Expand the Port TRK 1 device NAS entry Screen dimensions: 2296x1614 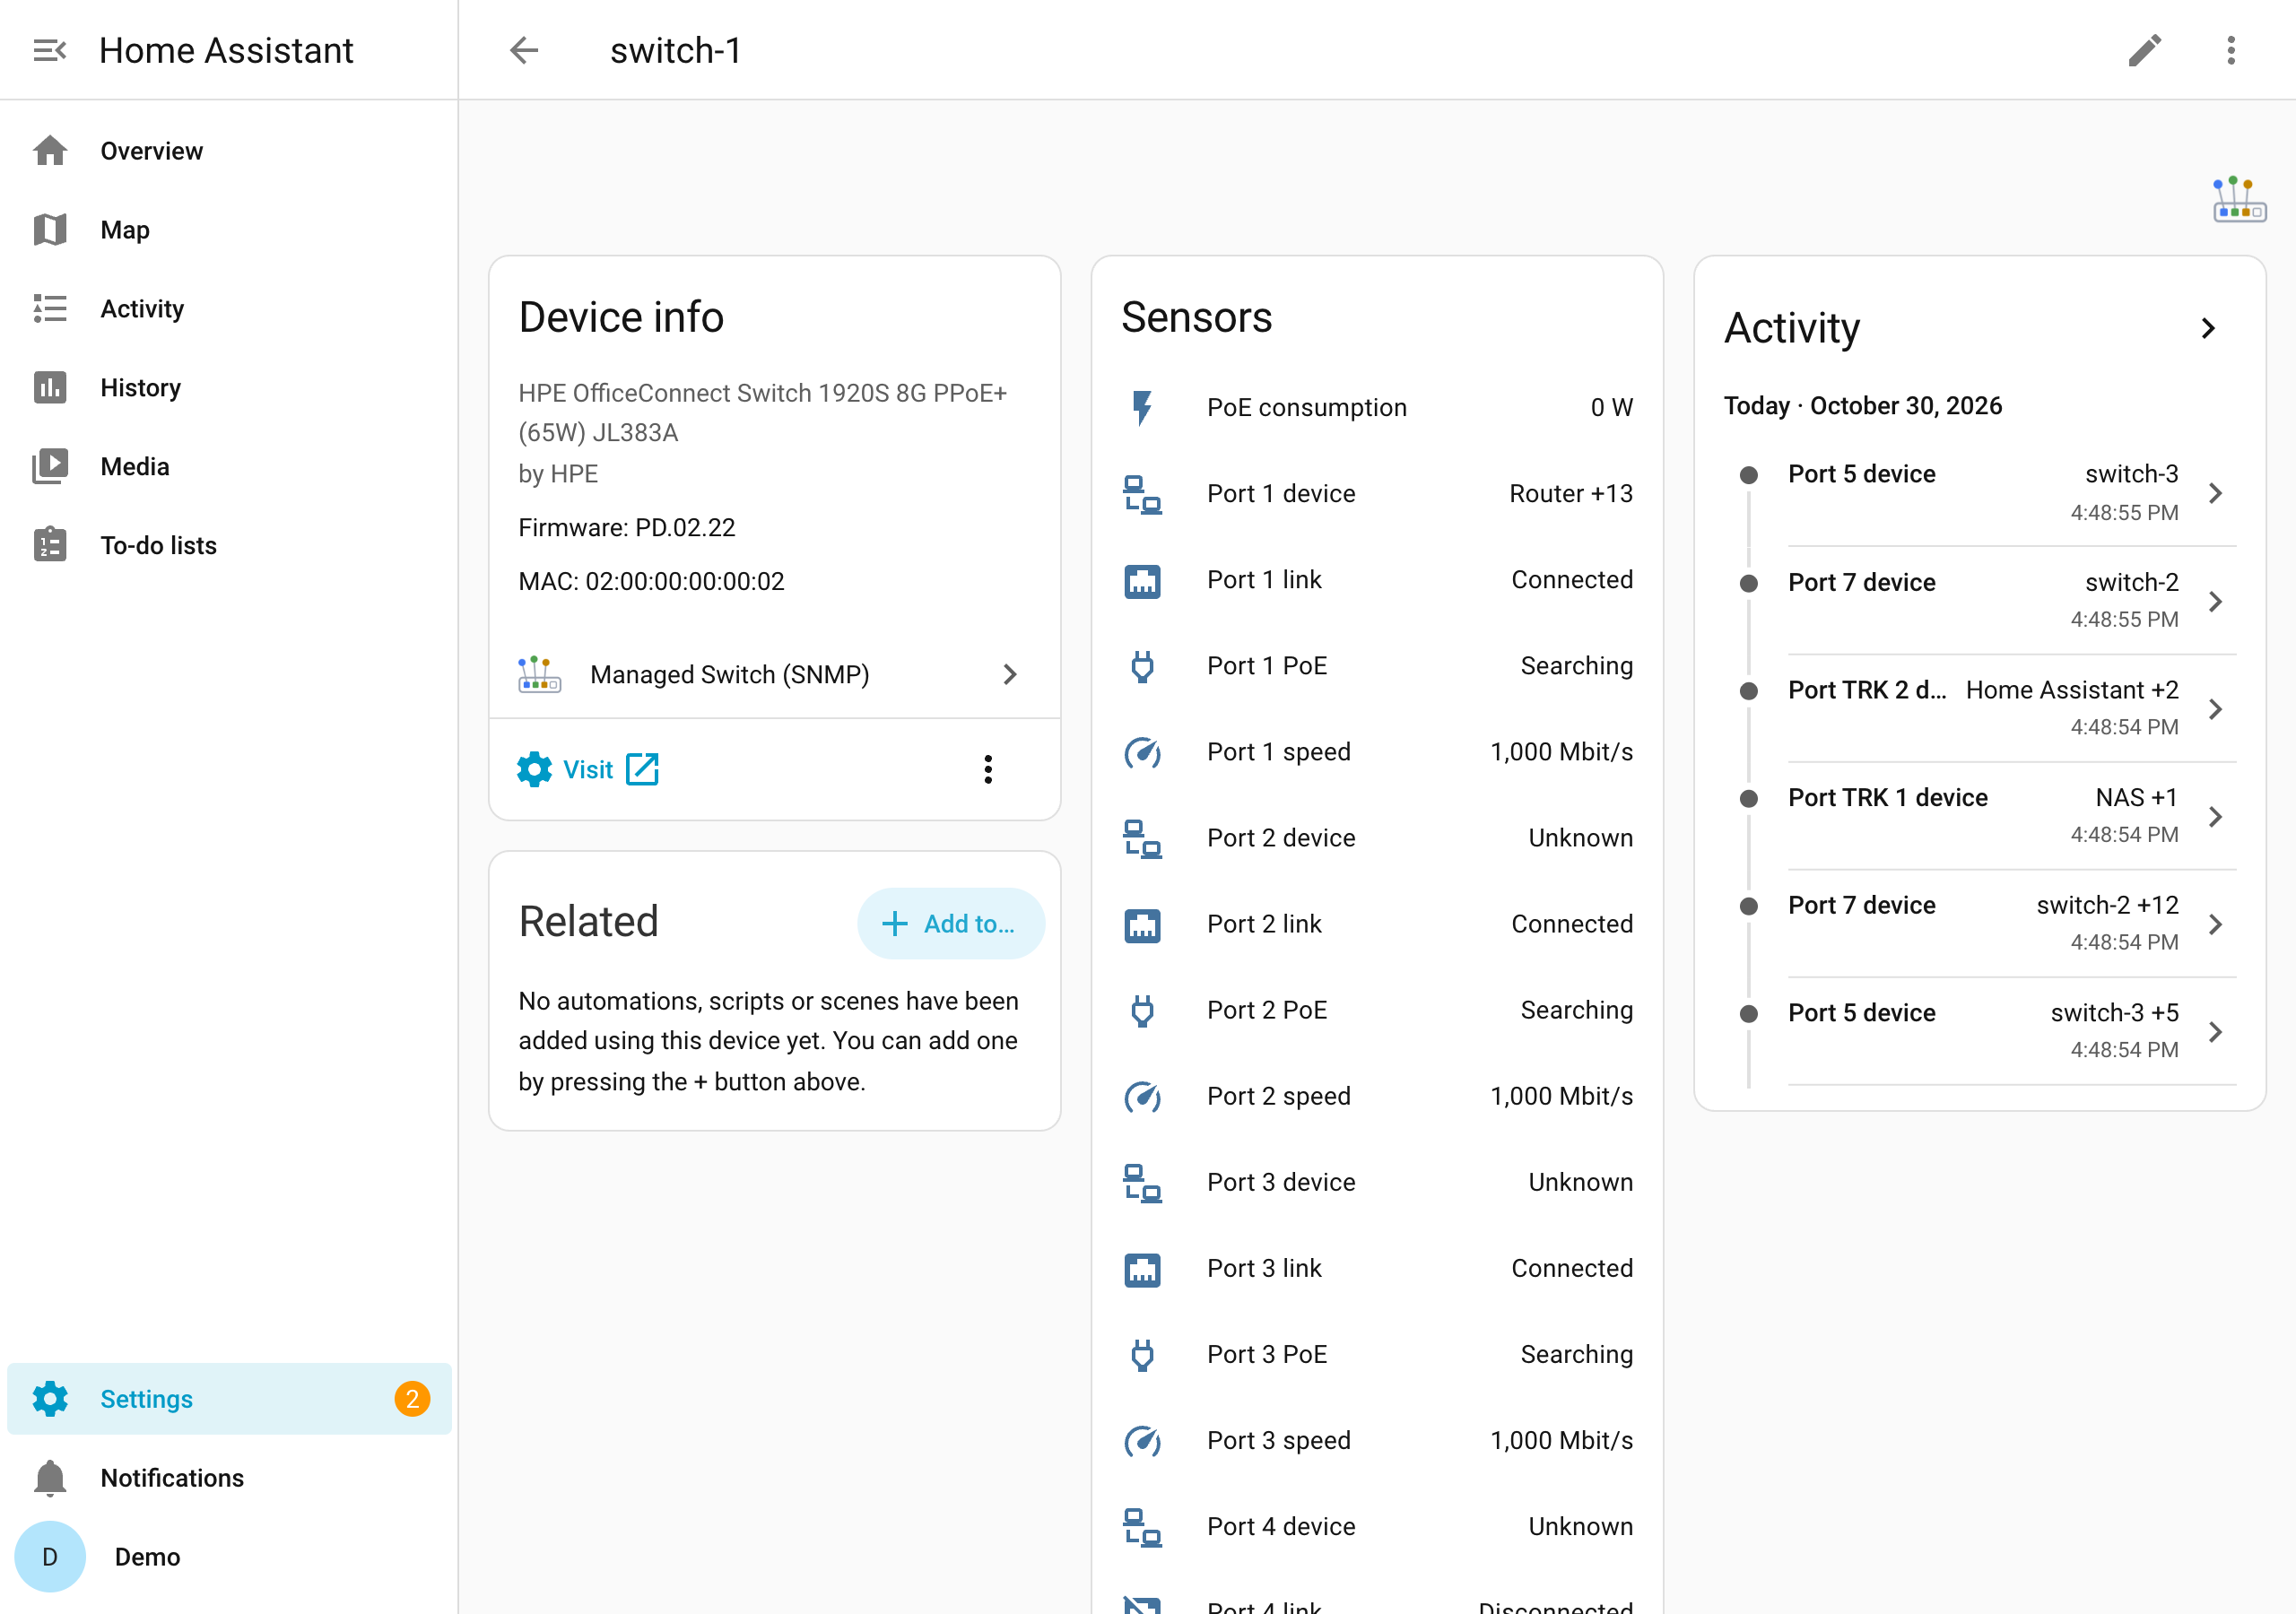click(x=2215, y=816)
